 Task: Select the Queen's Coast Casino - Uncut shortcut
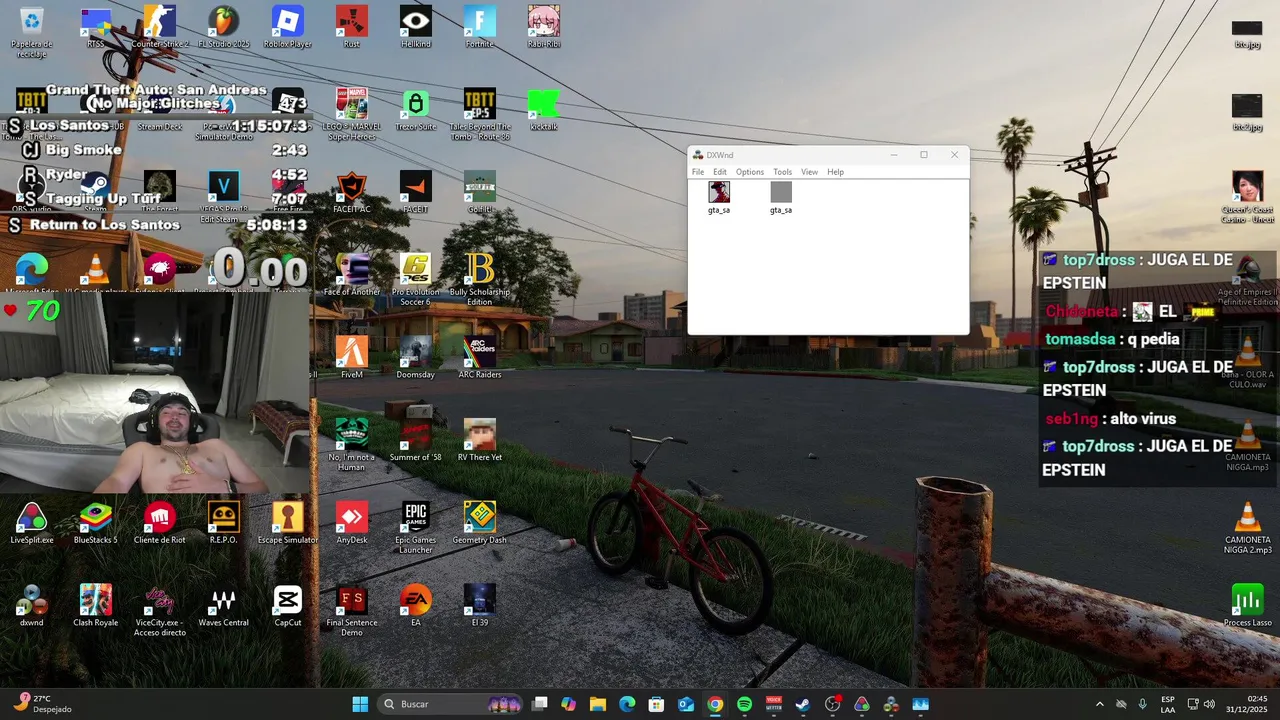1248,197
